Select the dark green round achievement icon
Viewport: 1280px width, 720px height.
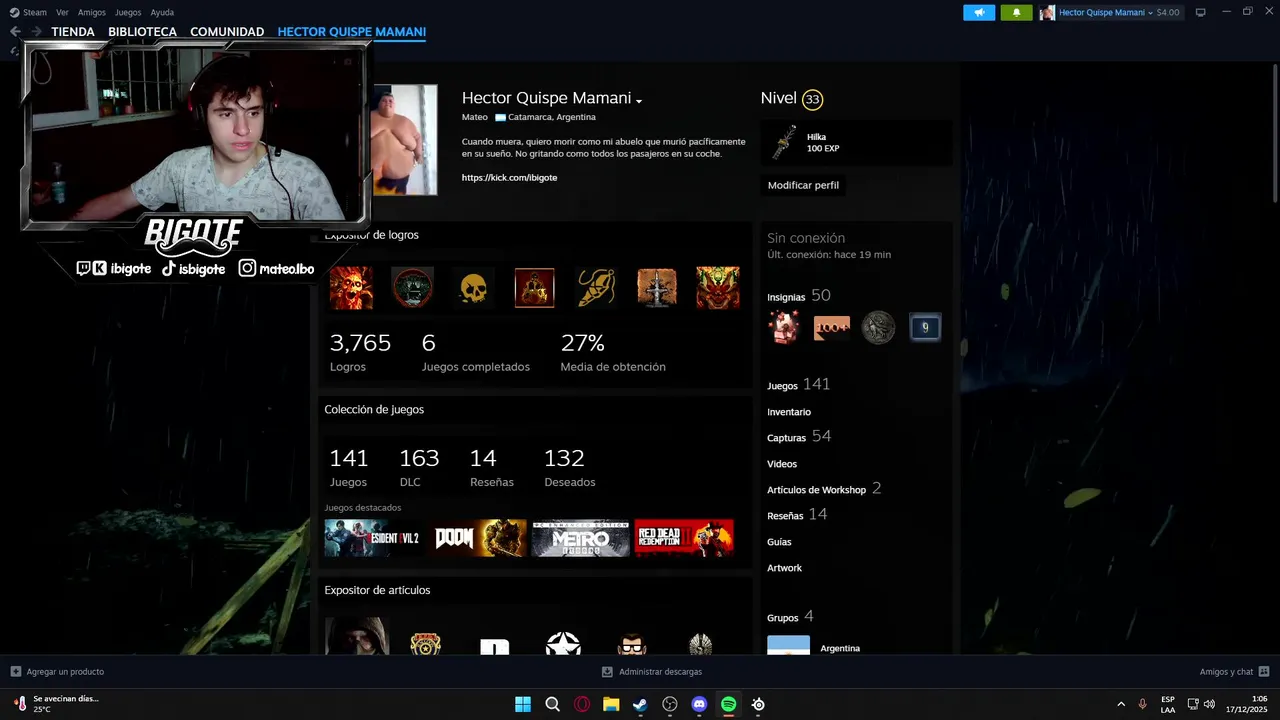412,288
